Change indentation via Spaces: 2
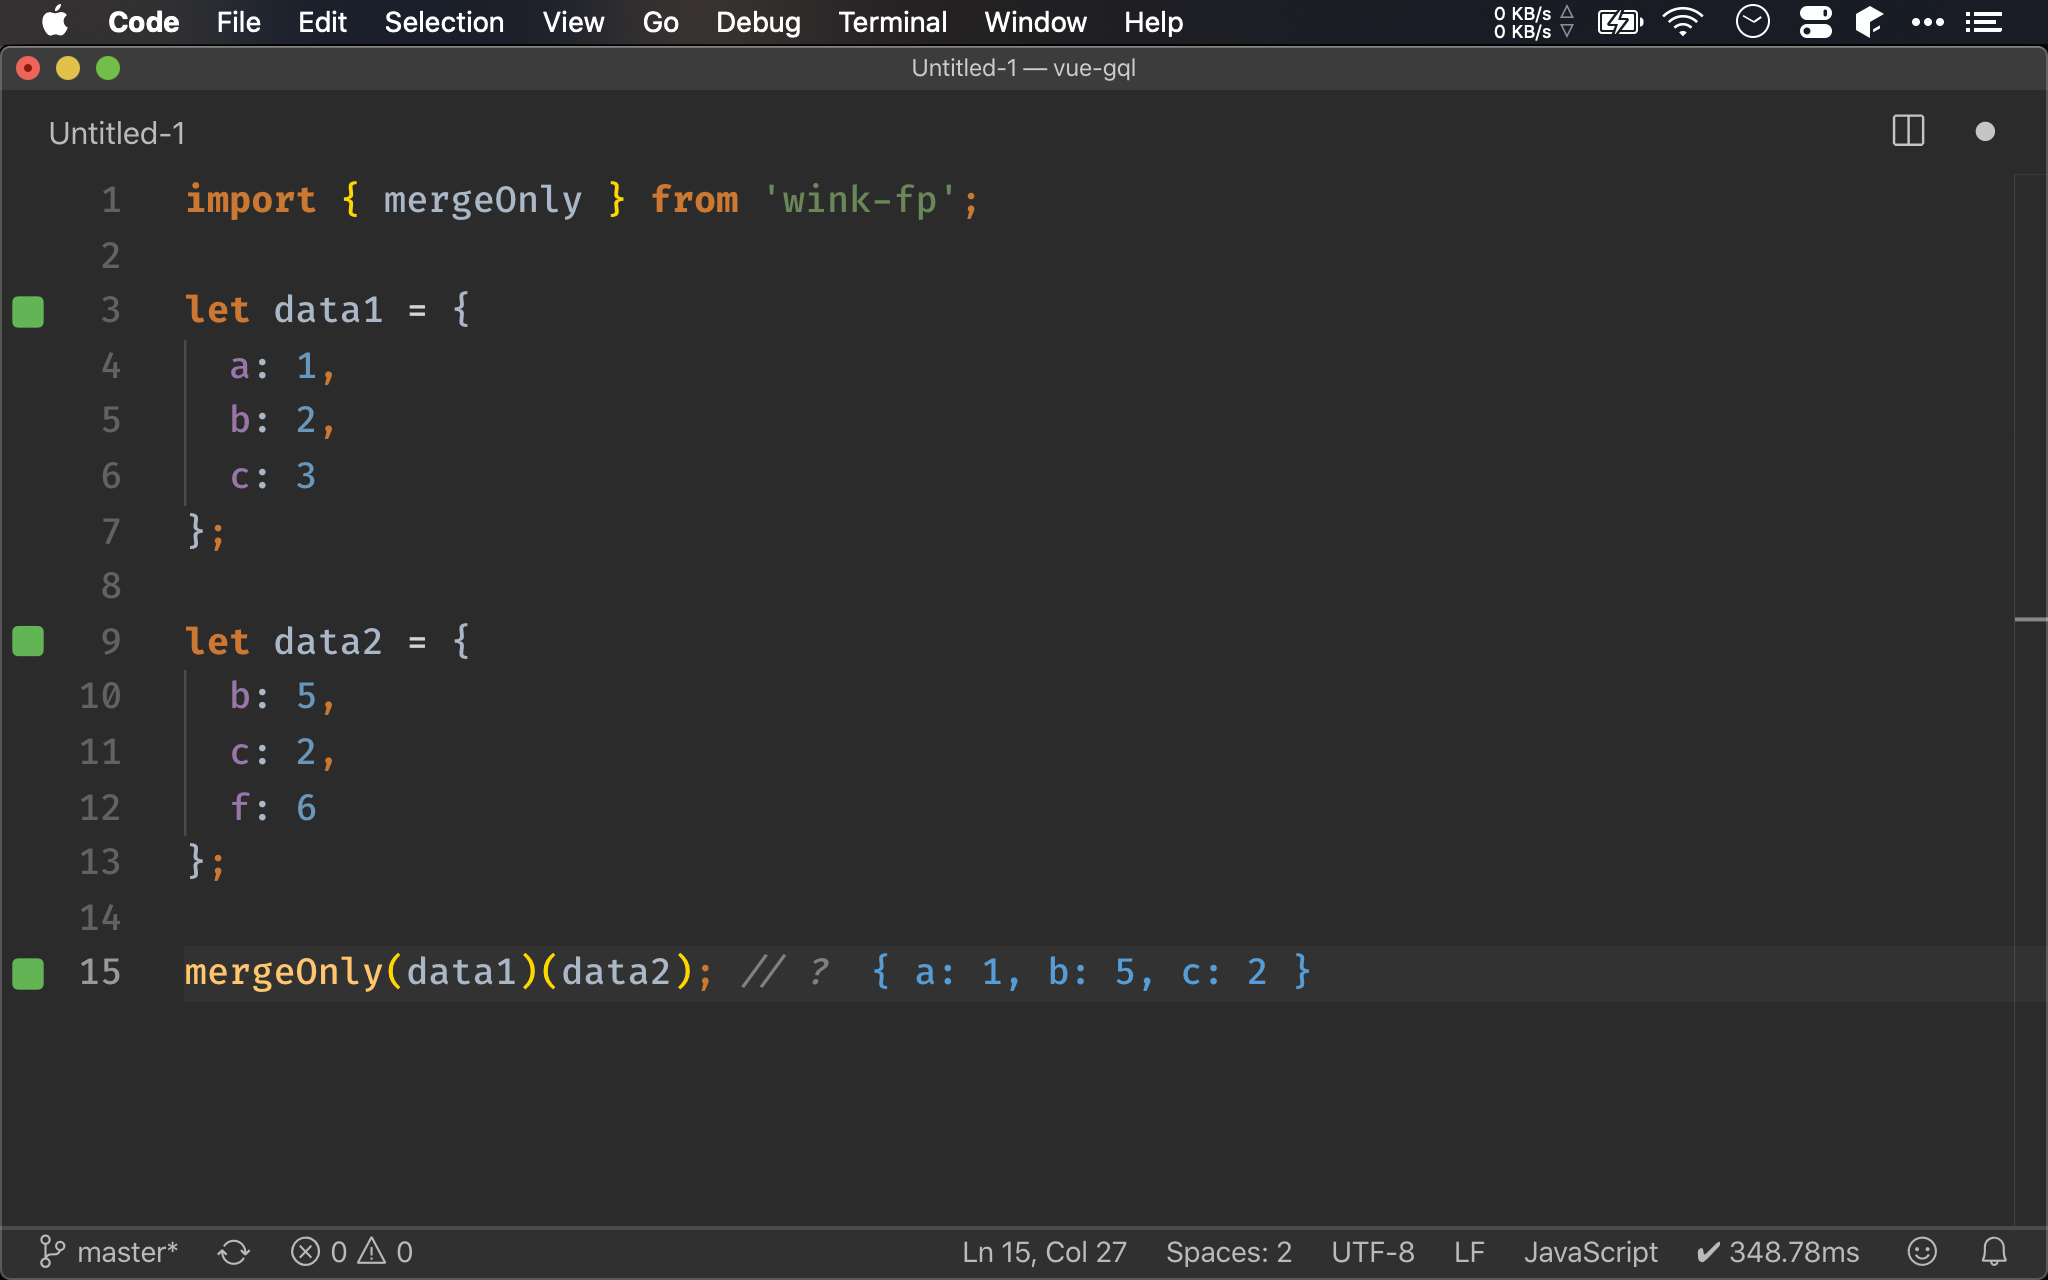This screenshot has height=1280, width=2048. click(x=1228, y=1252)
